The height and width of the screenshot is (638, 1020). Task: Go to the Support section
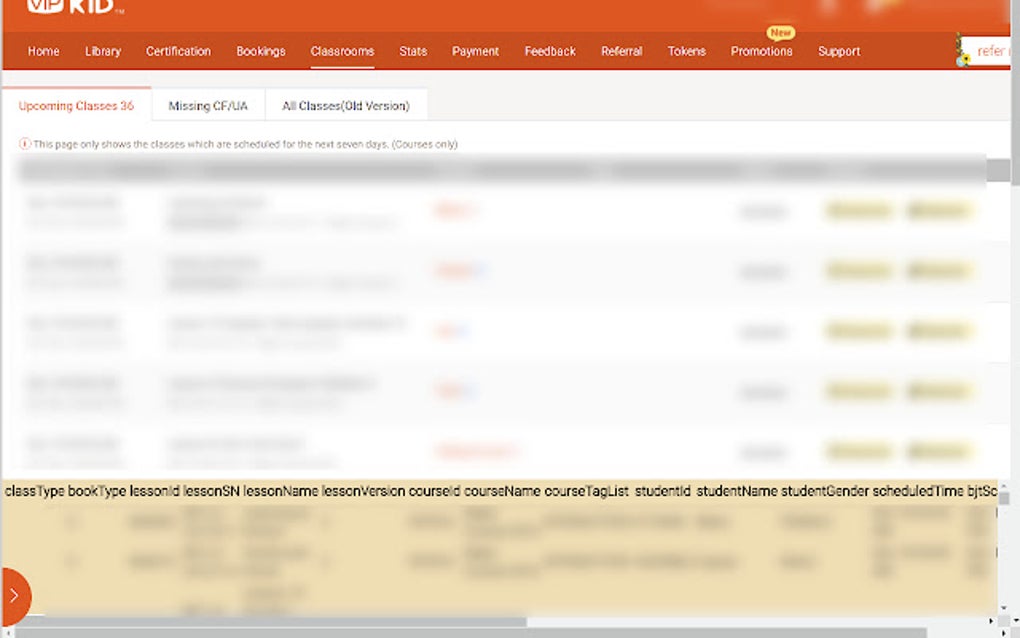pos(839,51)
